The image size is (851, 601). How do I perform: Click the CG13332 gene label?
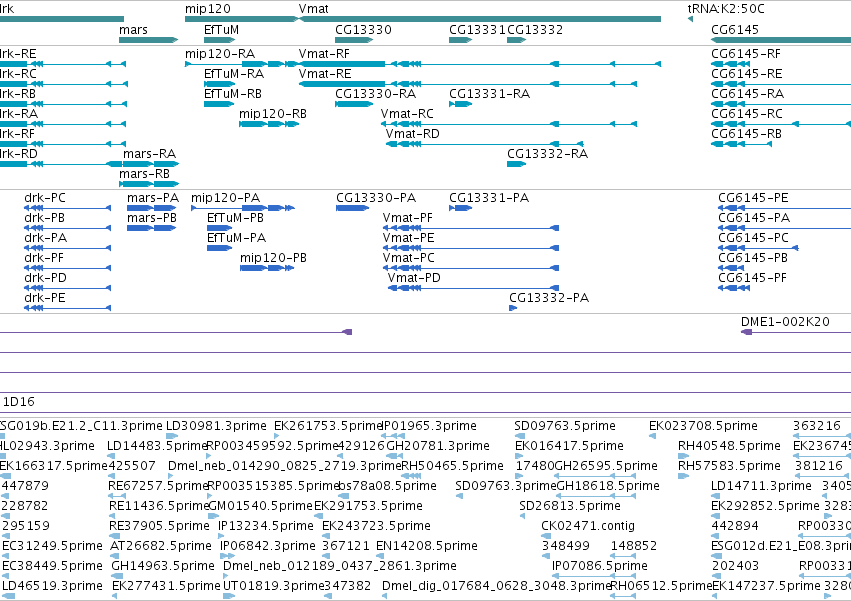pyautogui.click(x=535, y=30)
